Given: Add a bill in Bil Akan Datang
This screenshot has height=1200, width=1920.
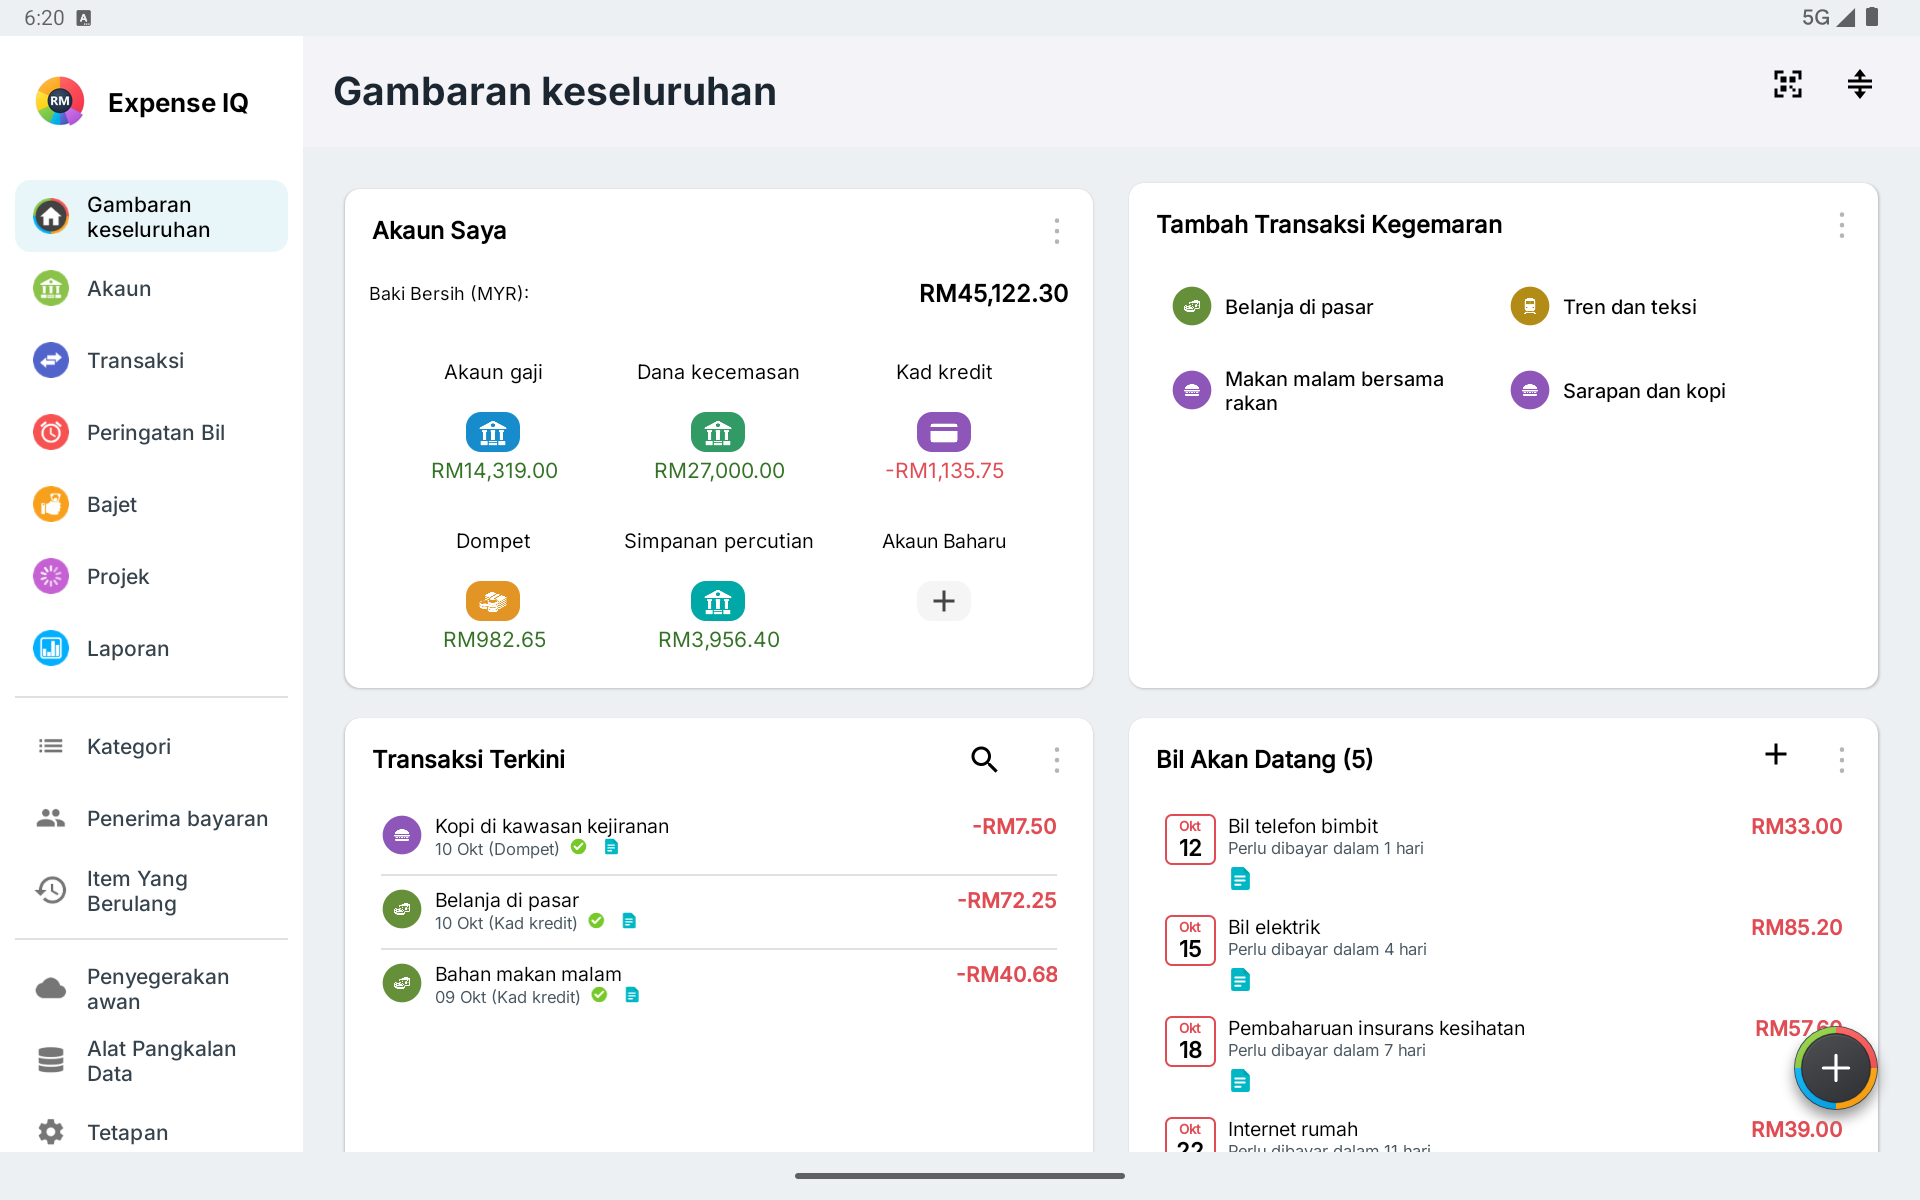Looking at the screenshot, I should [1775, 754].
